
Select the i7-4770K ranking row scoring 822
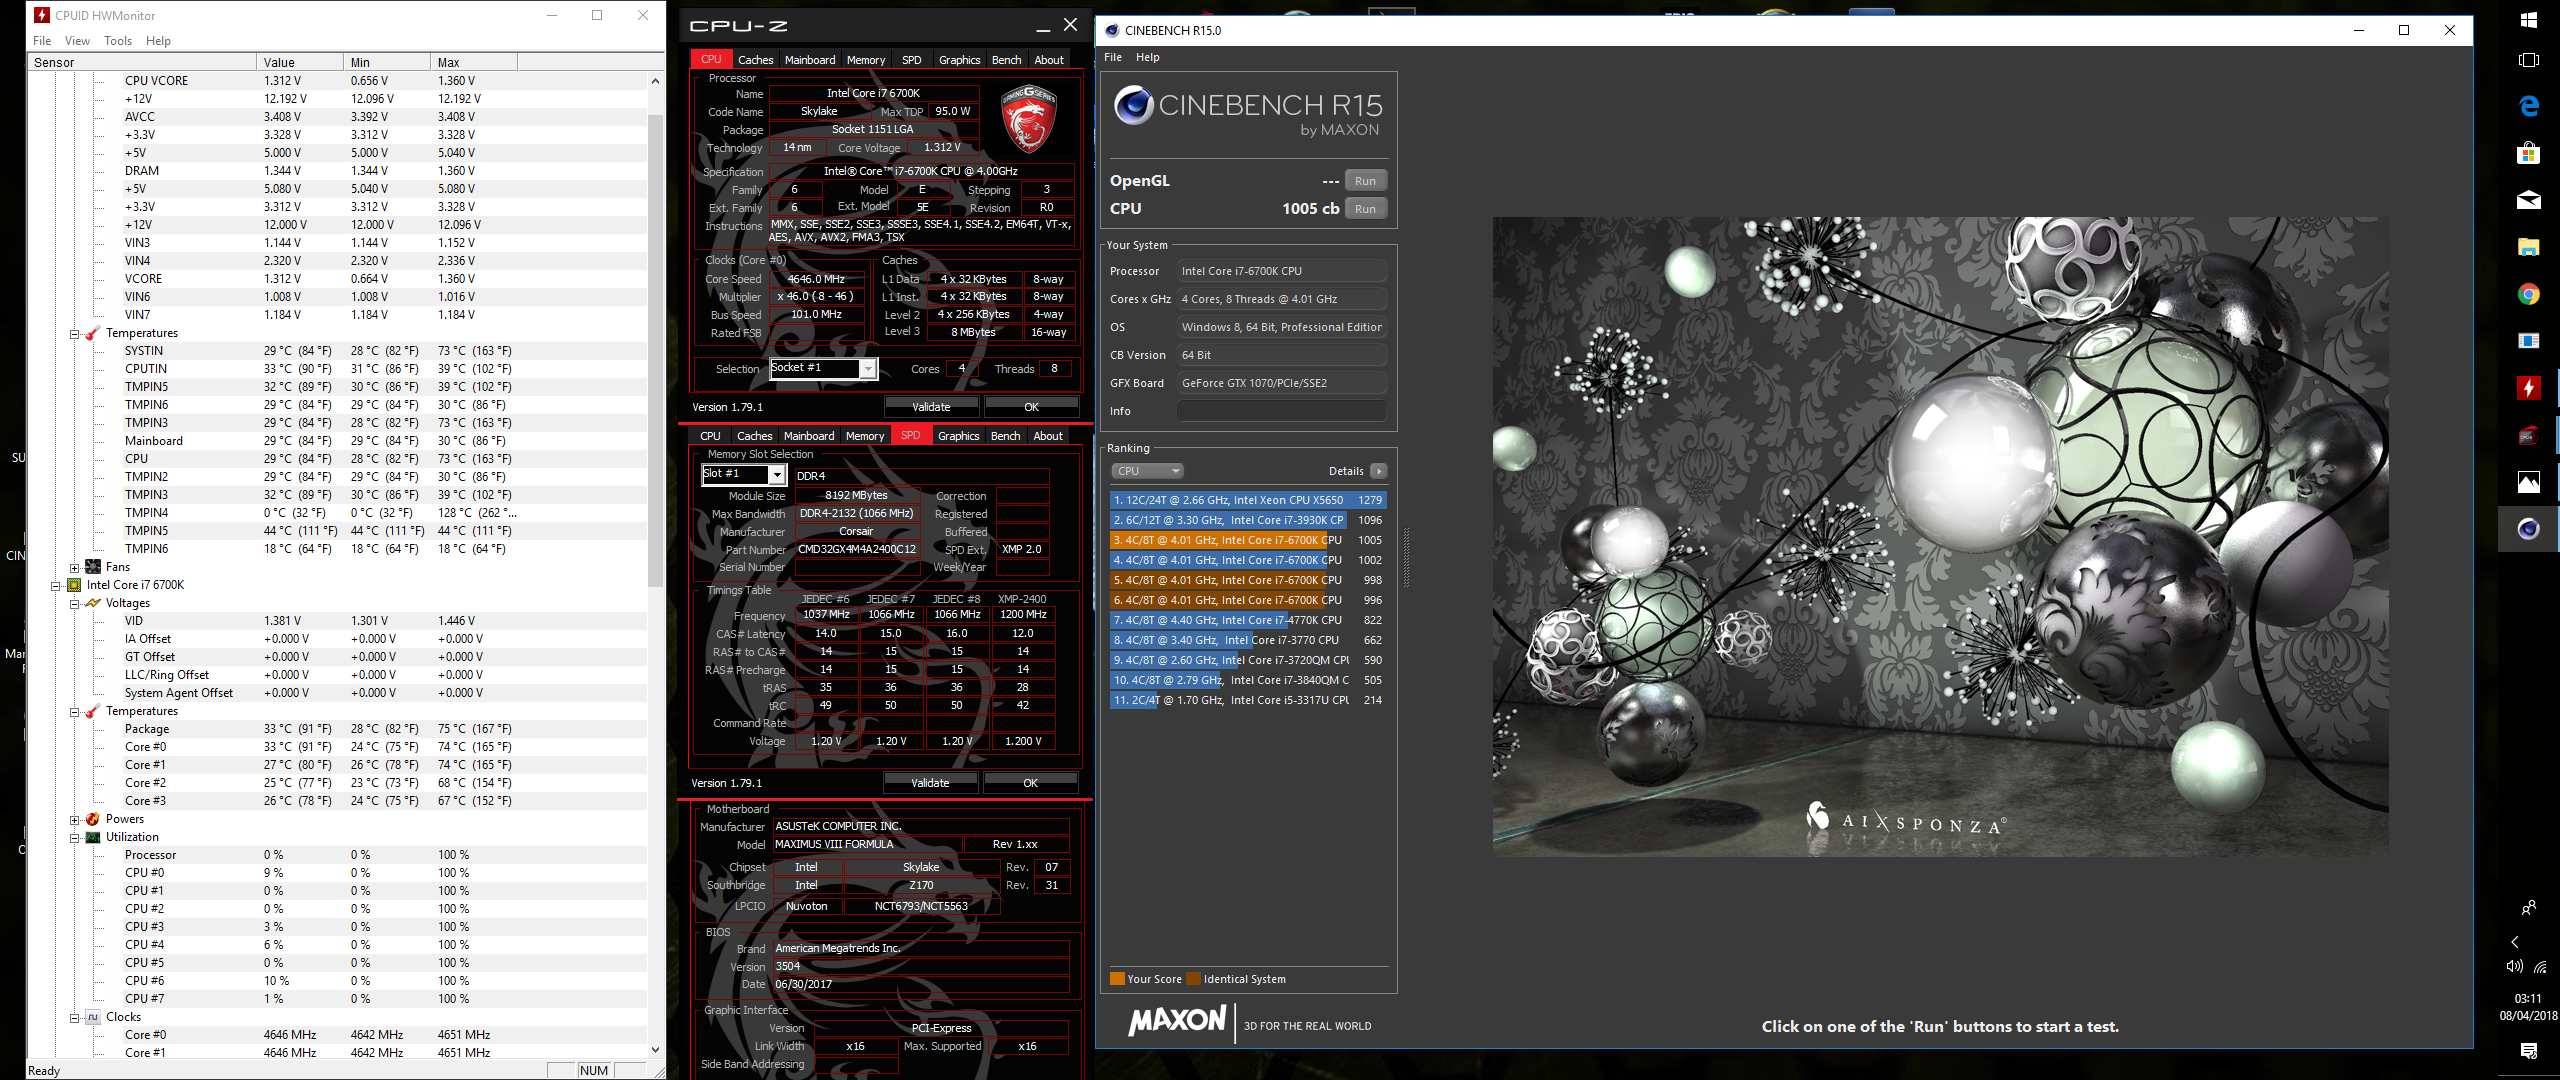[x=1248, y=620]
